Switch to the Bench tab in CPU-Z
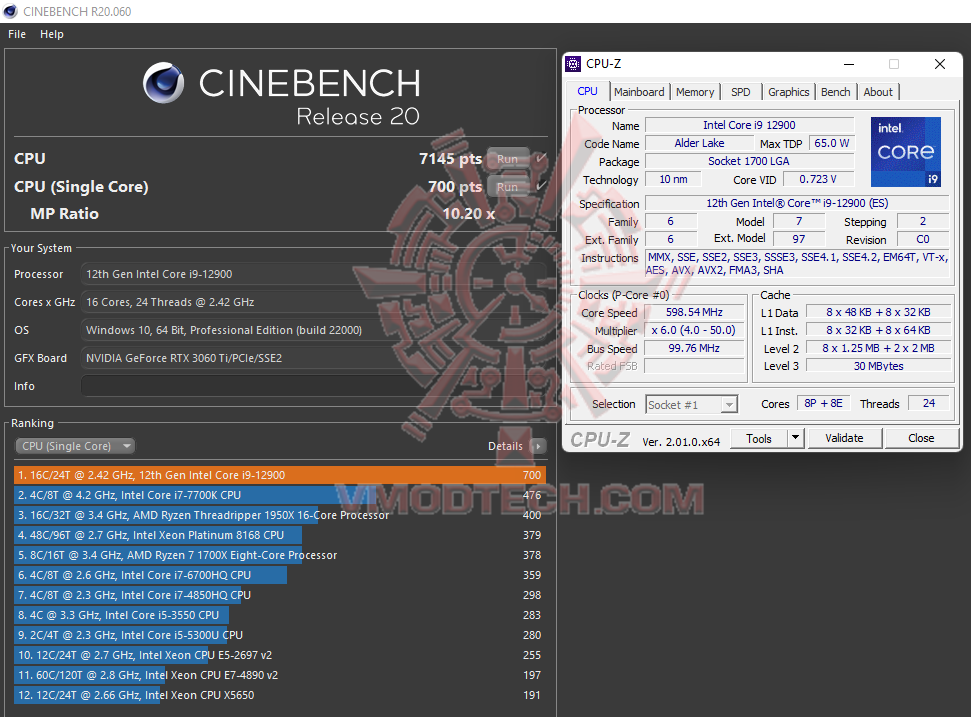This screenshot has width=971, height=717. pyautogui.click(x=835, y=92)
